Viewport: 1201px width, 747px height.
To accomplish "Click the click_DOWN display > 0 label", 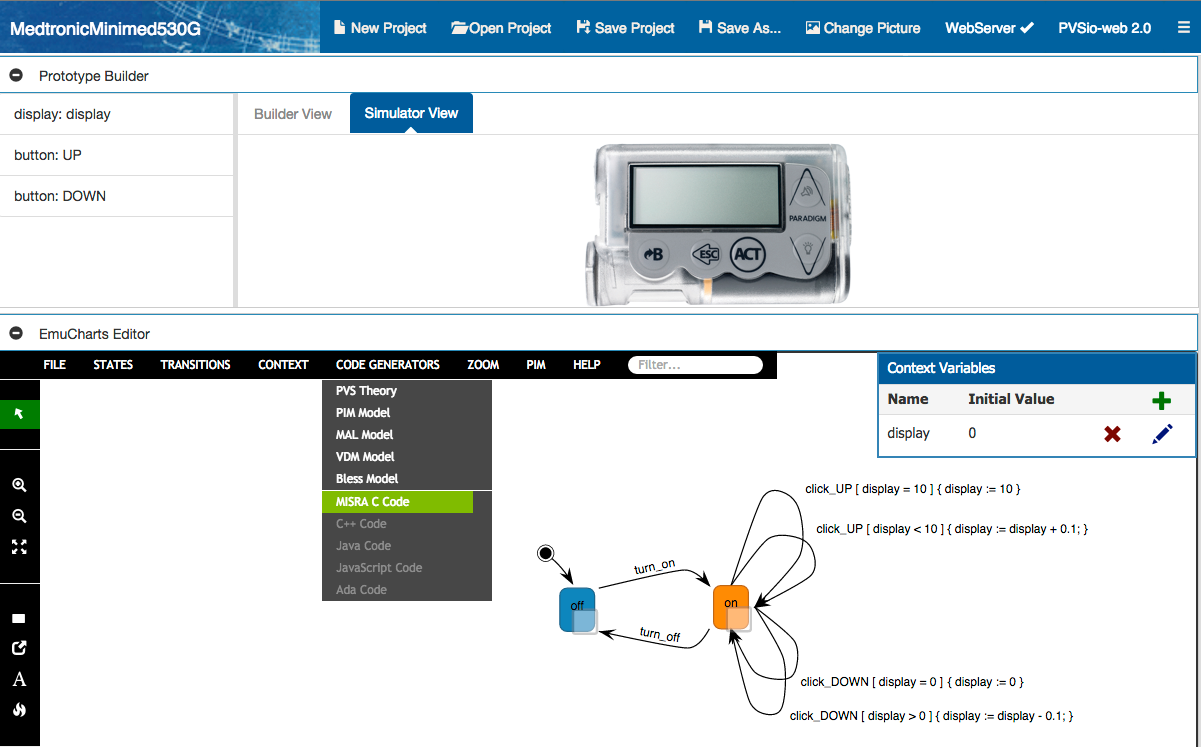I will click(x=931, y=716).
